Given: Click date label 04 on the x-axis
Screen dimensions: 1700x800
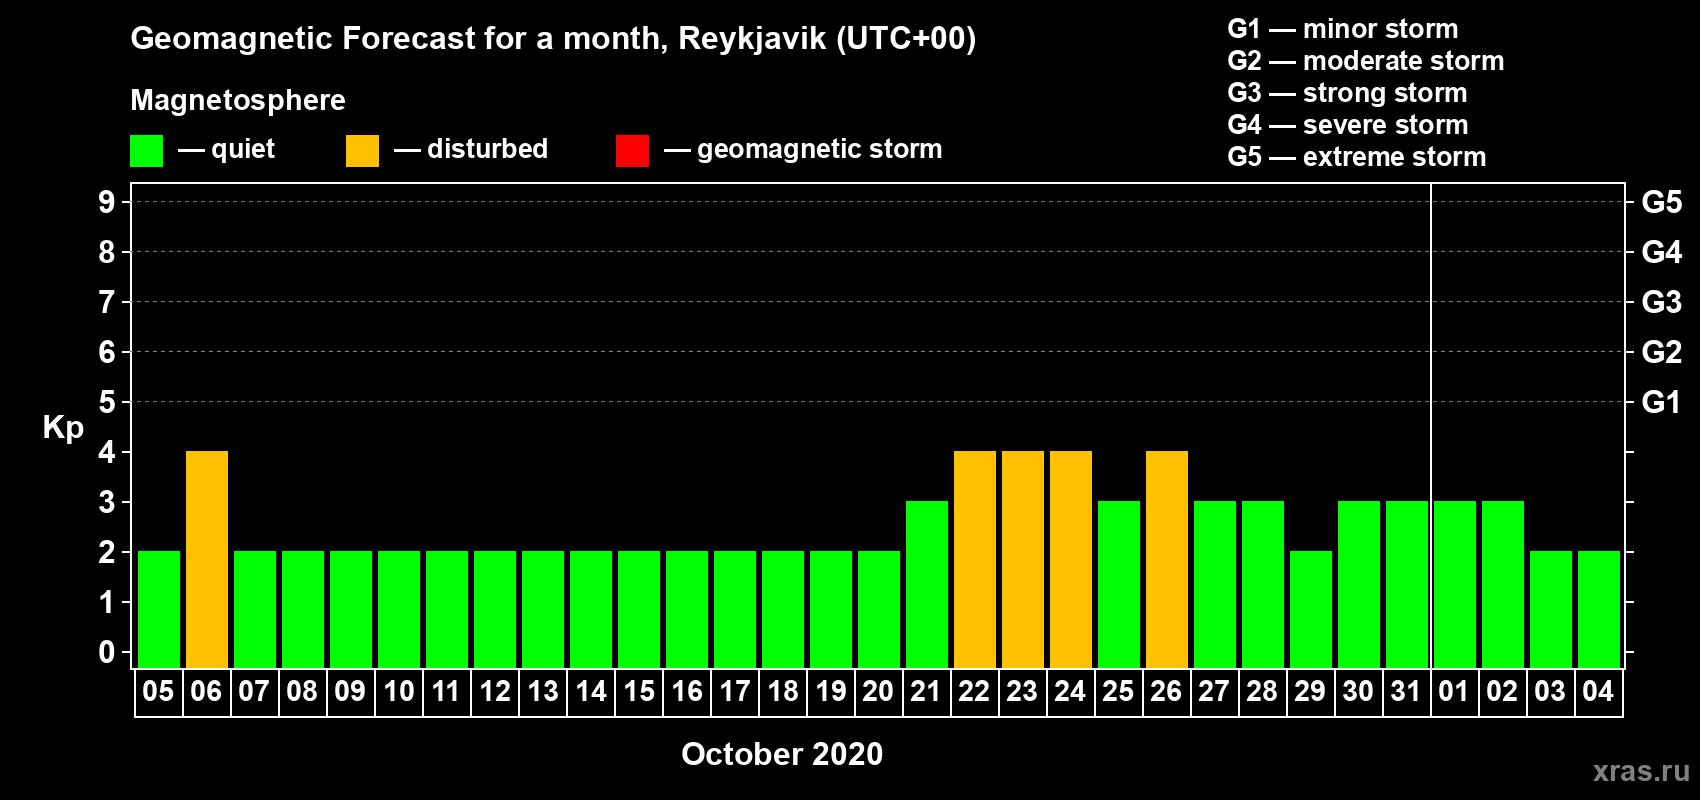Looking at the screenshot, I should click(x=1598, y=692).
